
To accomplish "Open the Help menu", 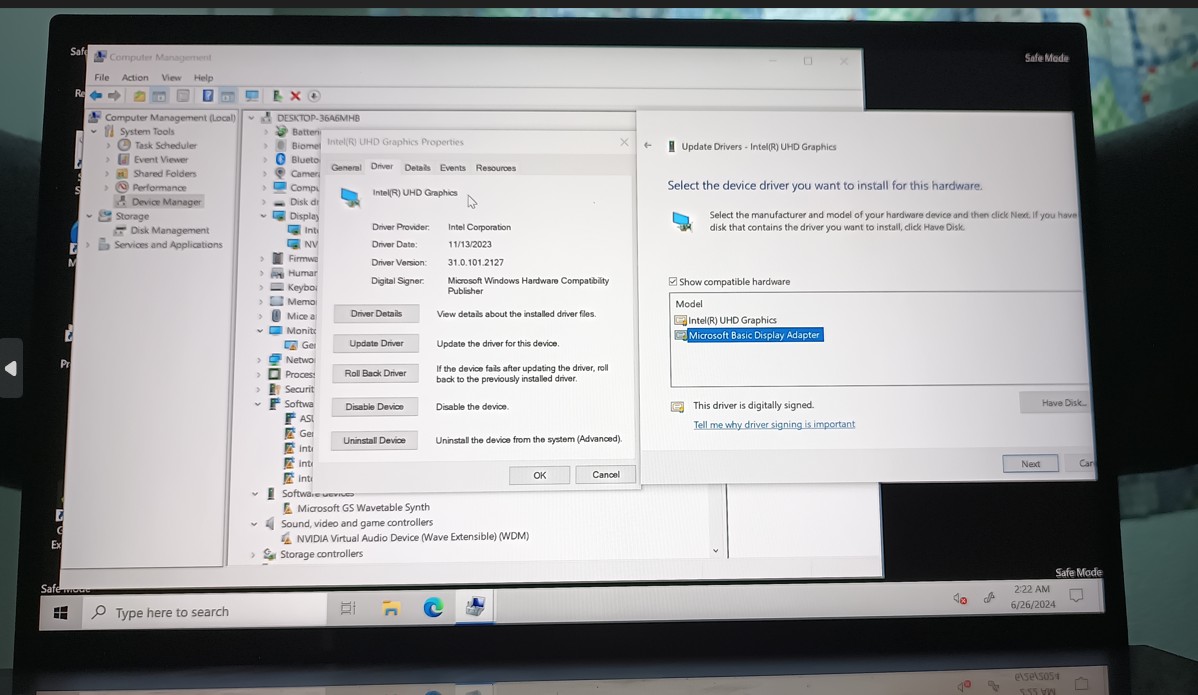I will [x=203, y=77].
